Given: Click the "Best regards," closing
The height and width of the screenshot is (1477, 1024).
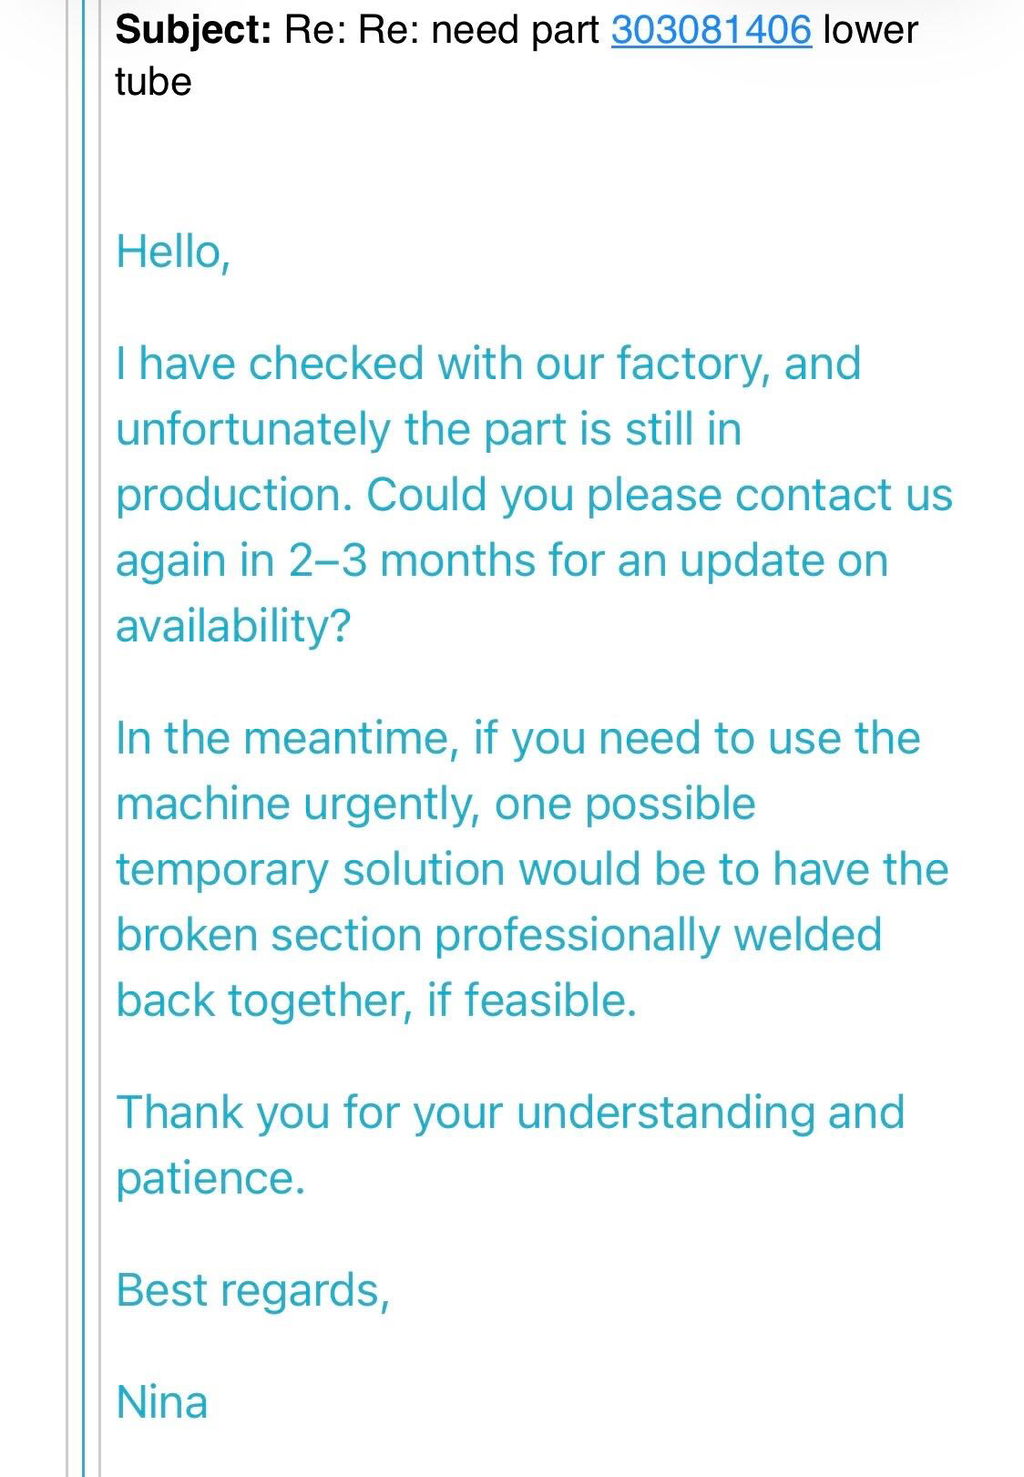Looking at the screenshot, I should click(252, 1291).
